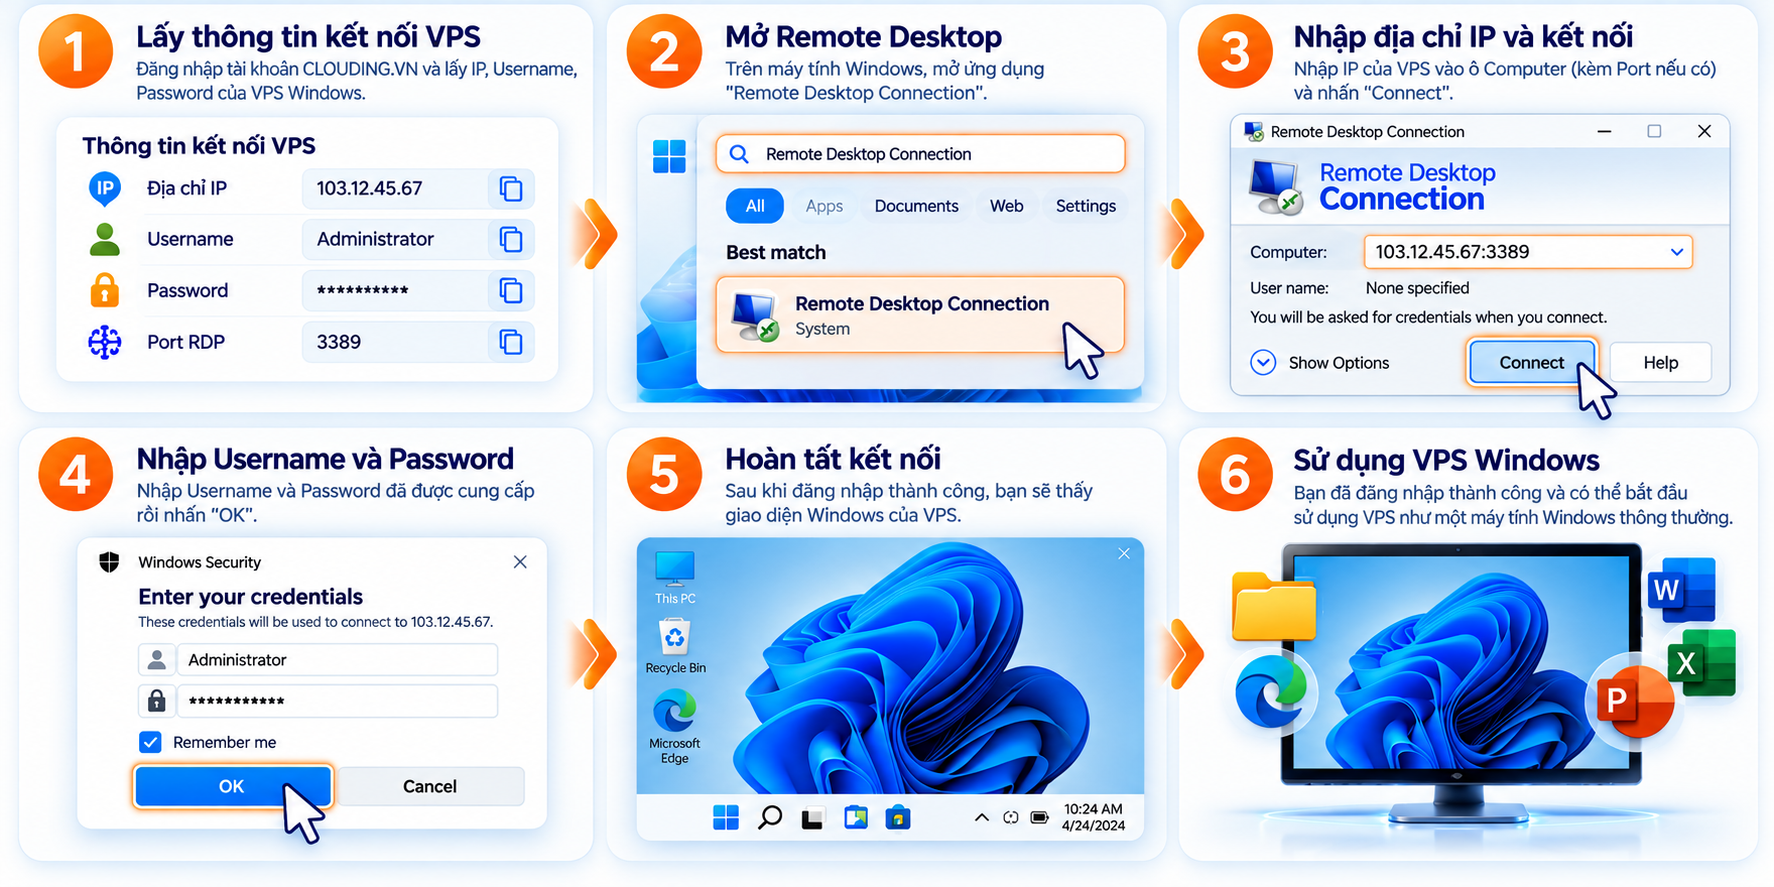The height and width of the screenshot is (887, 1774).
Task: Click Cancel in credentials dialog
Action: point(430,786)
